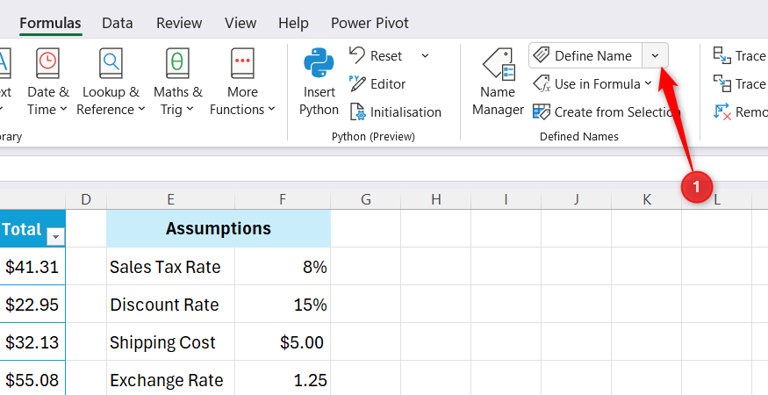
Task: Open the Python Initialisation settings
Action: coord(395,112)
